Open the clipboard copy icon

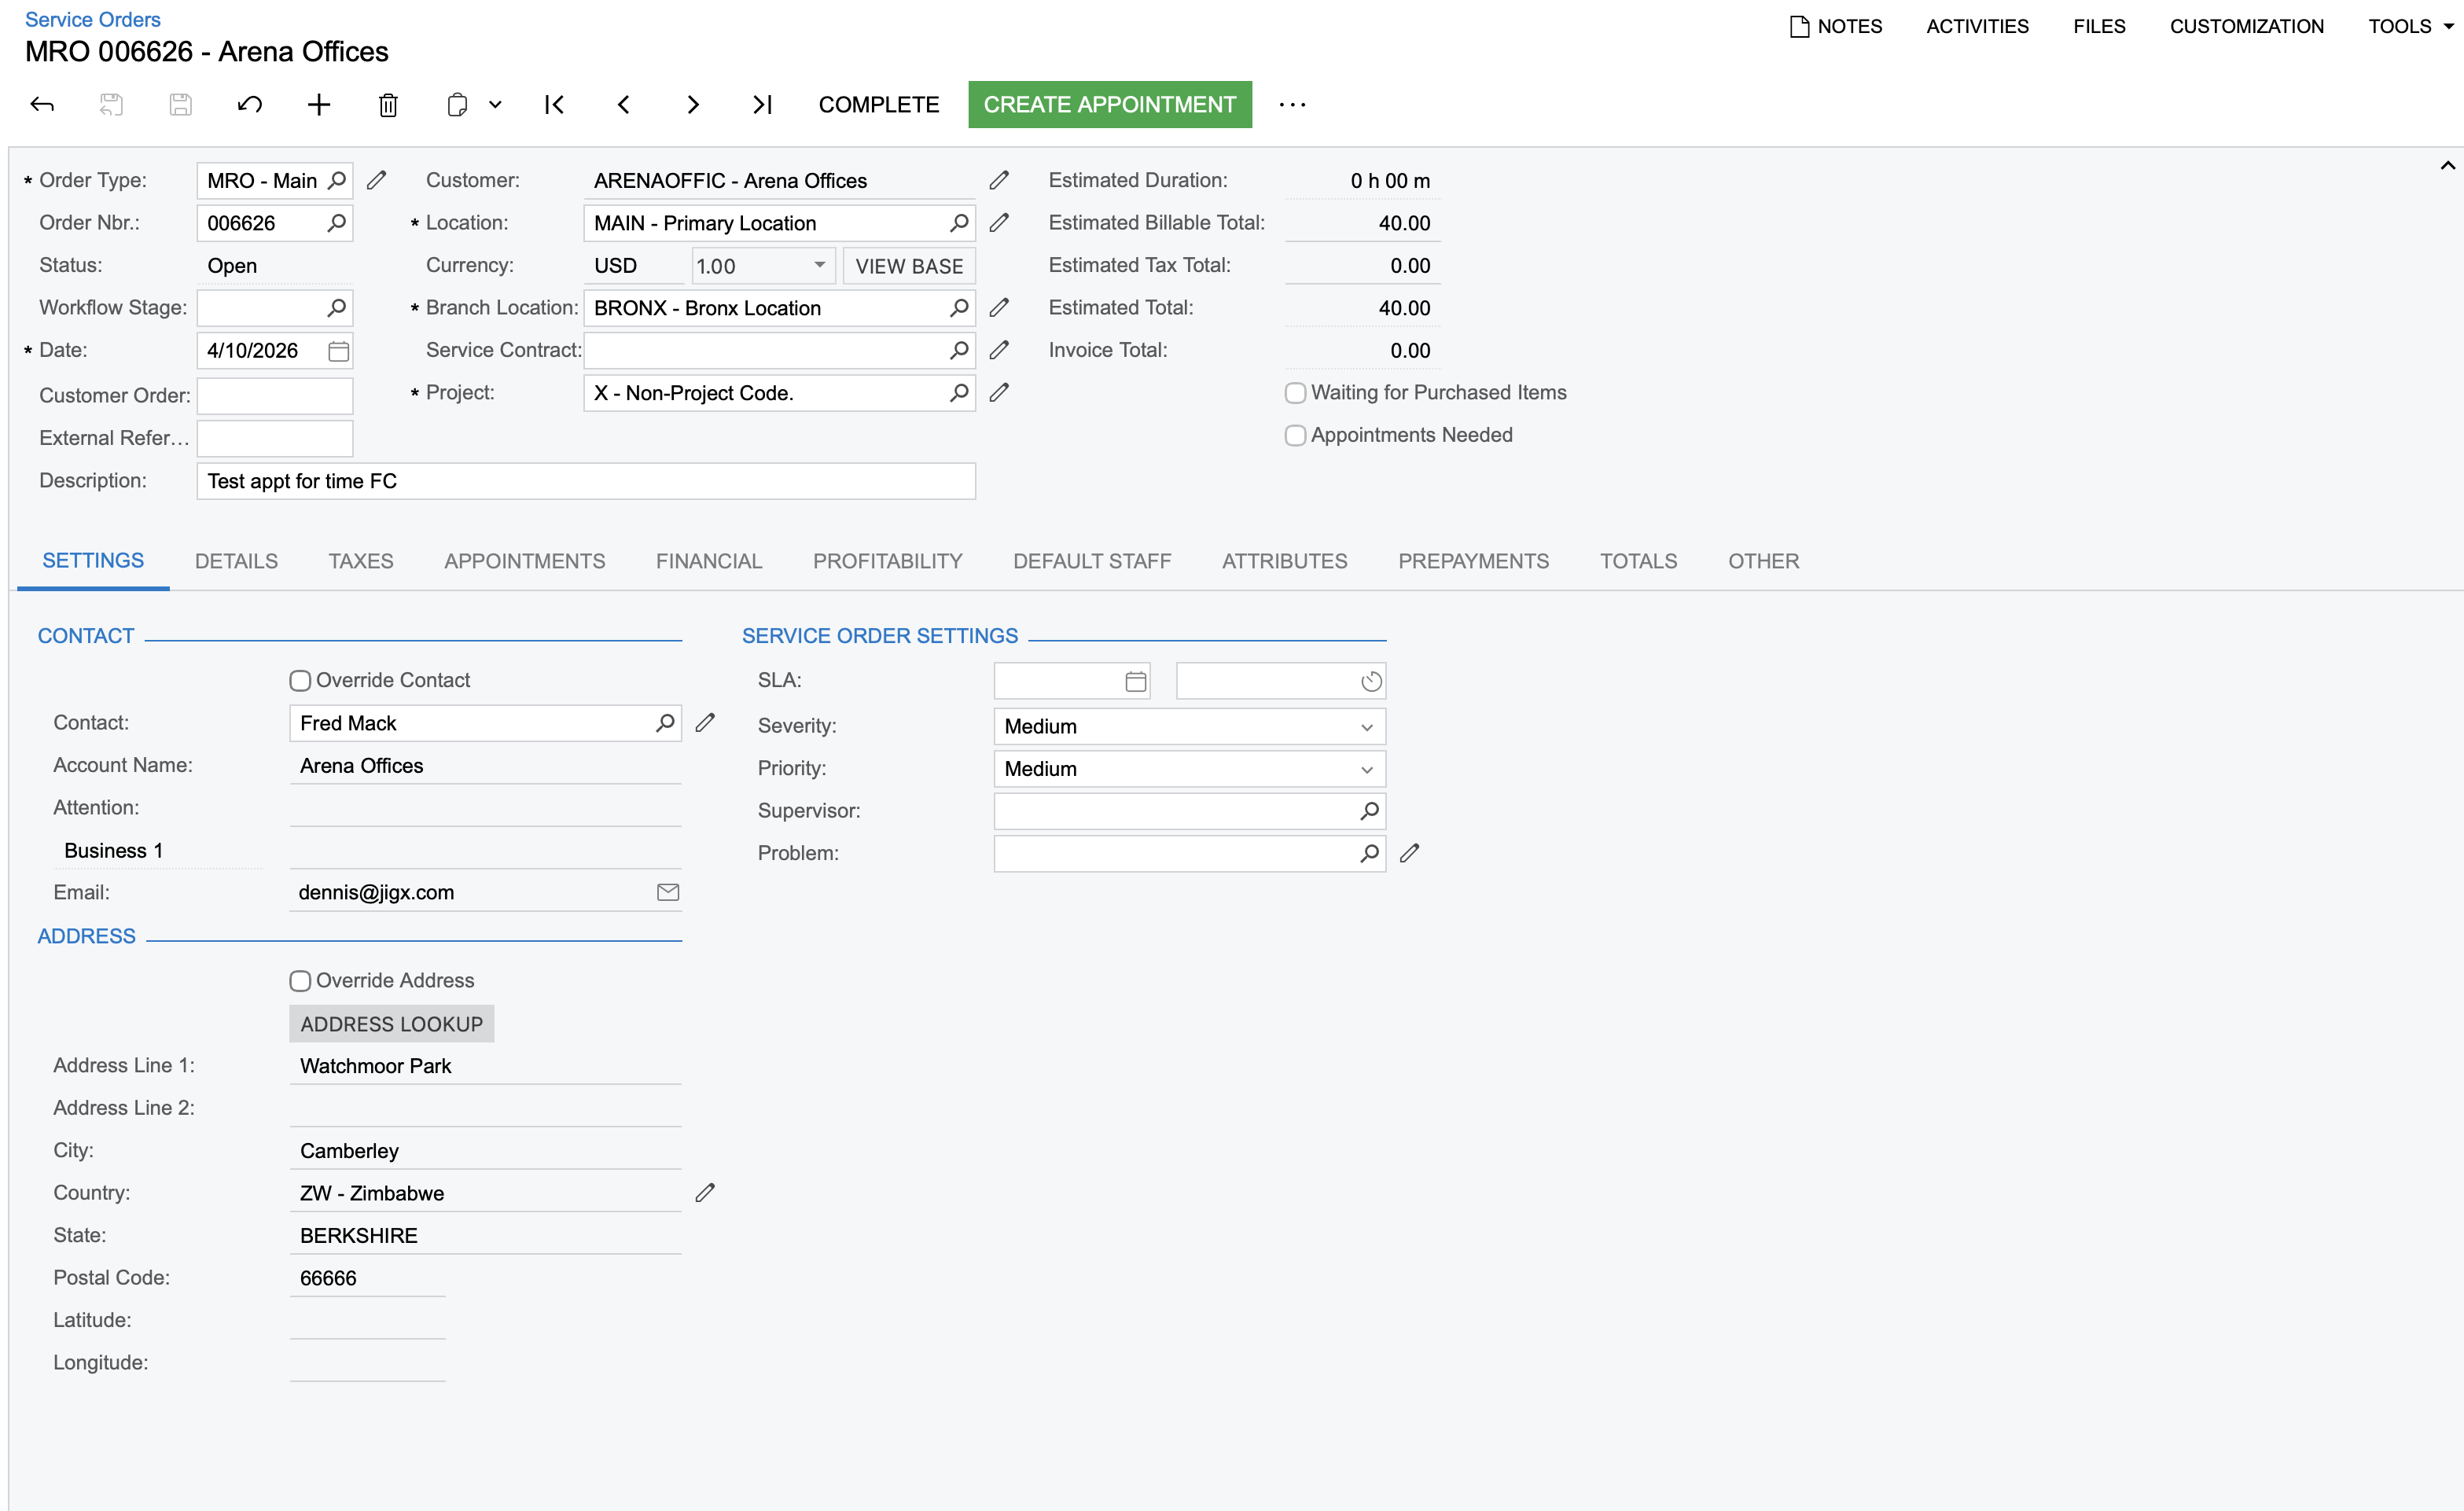click(456, 104)
